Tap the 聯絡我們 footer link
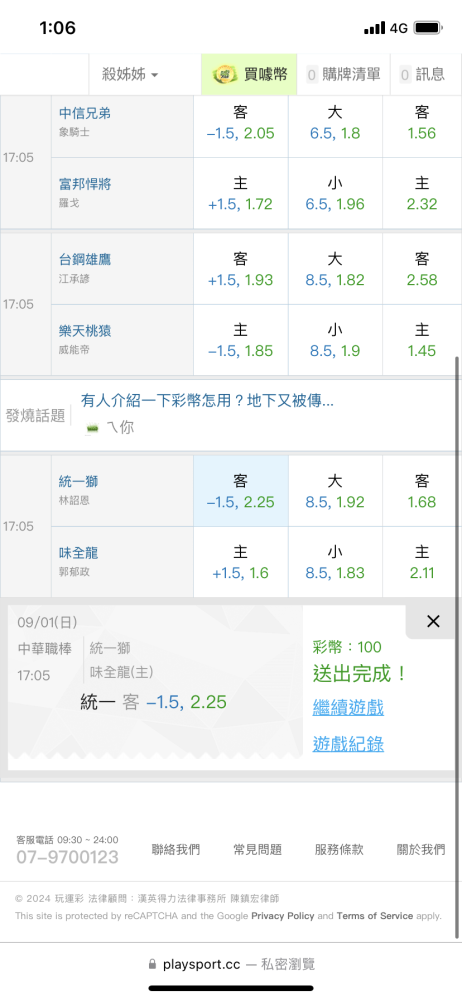Viewport: 462px width, 1000px height. coord(175,849)
